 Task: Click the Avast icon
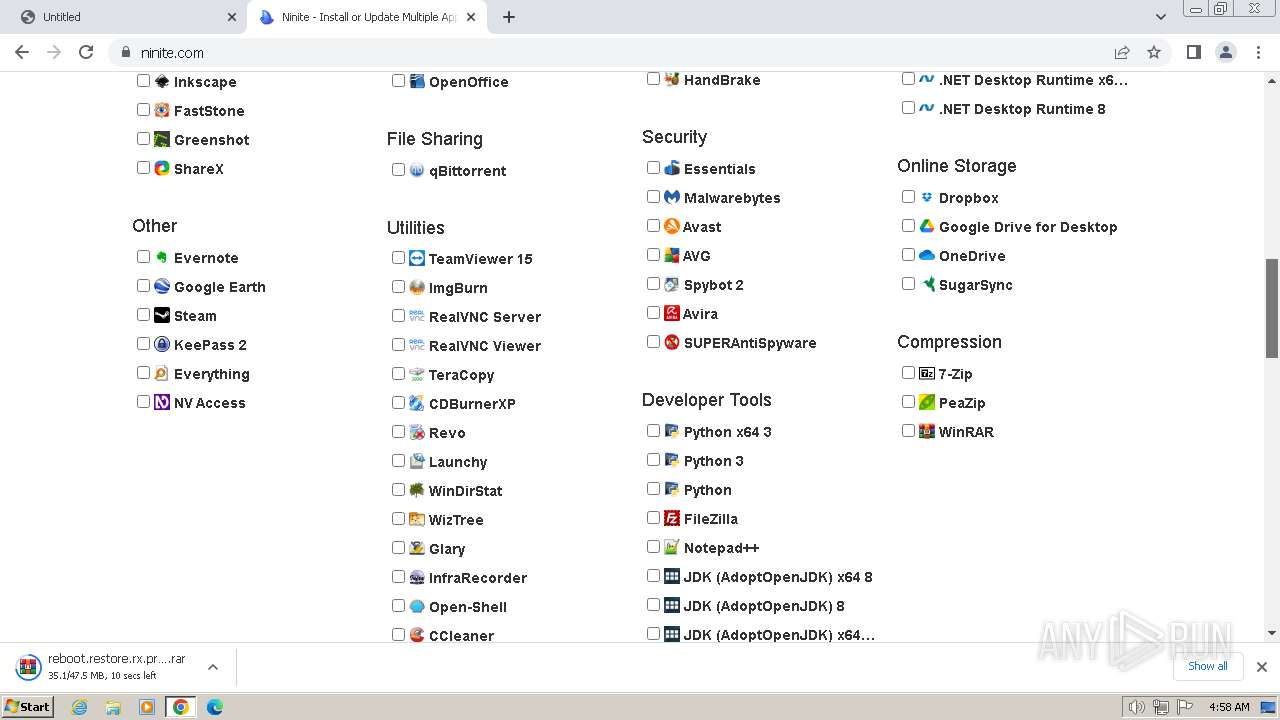(x=672, y=226)
